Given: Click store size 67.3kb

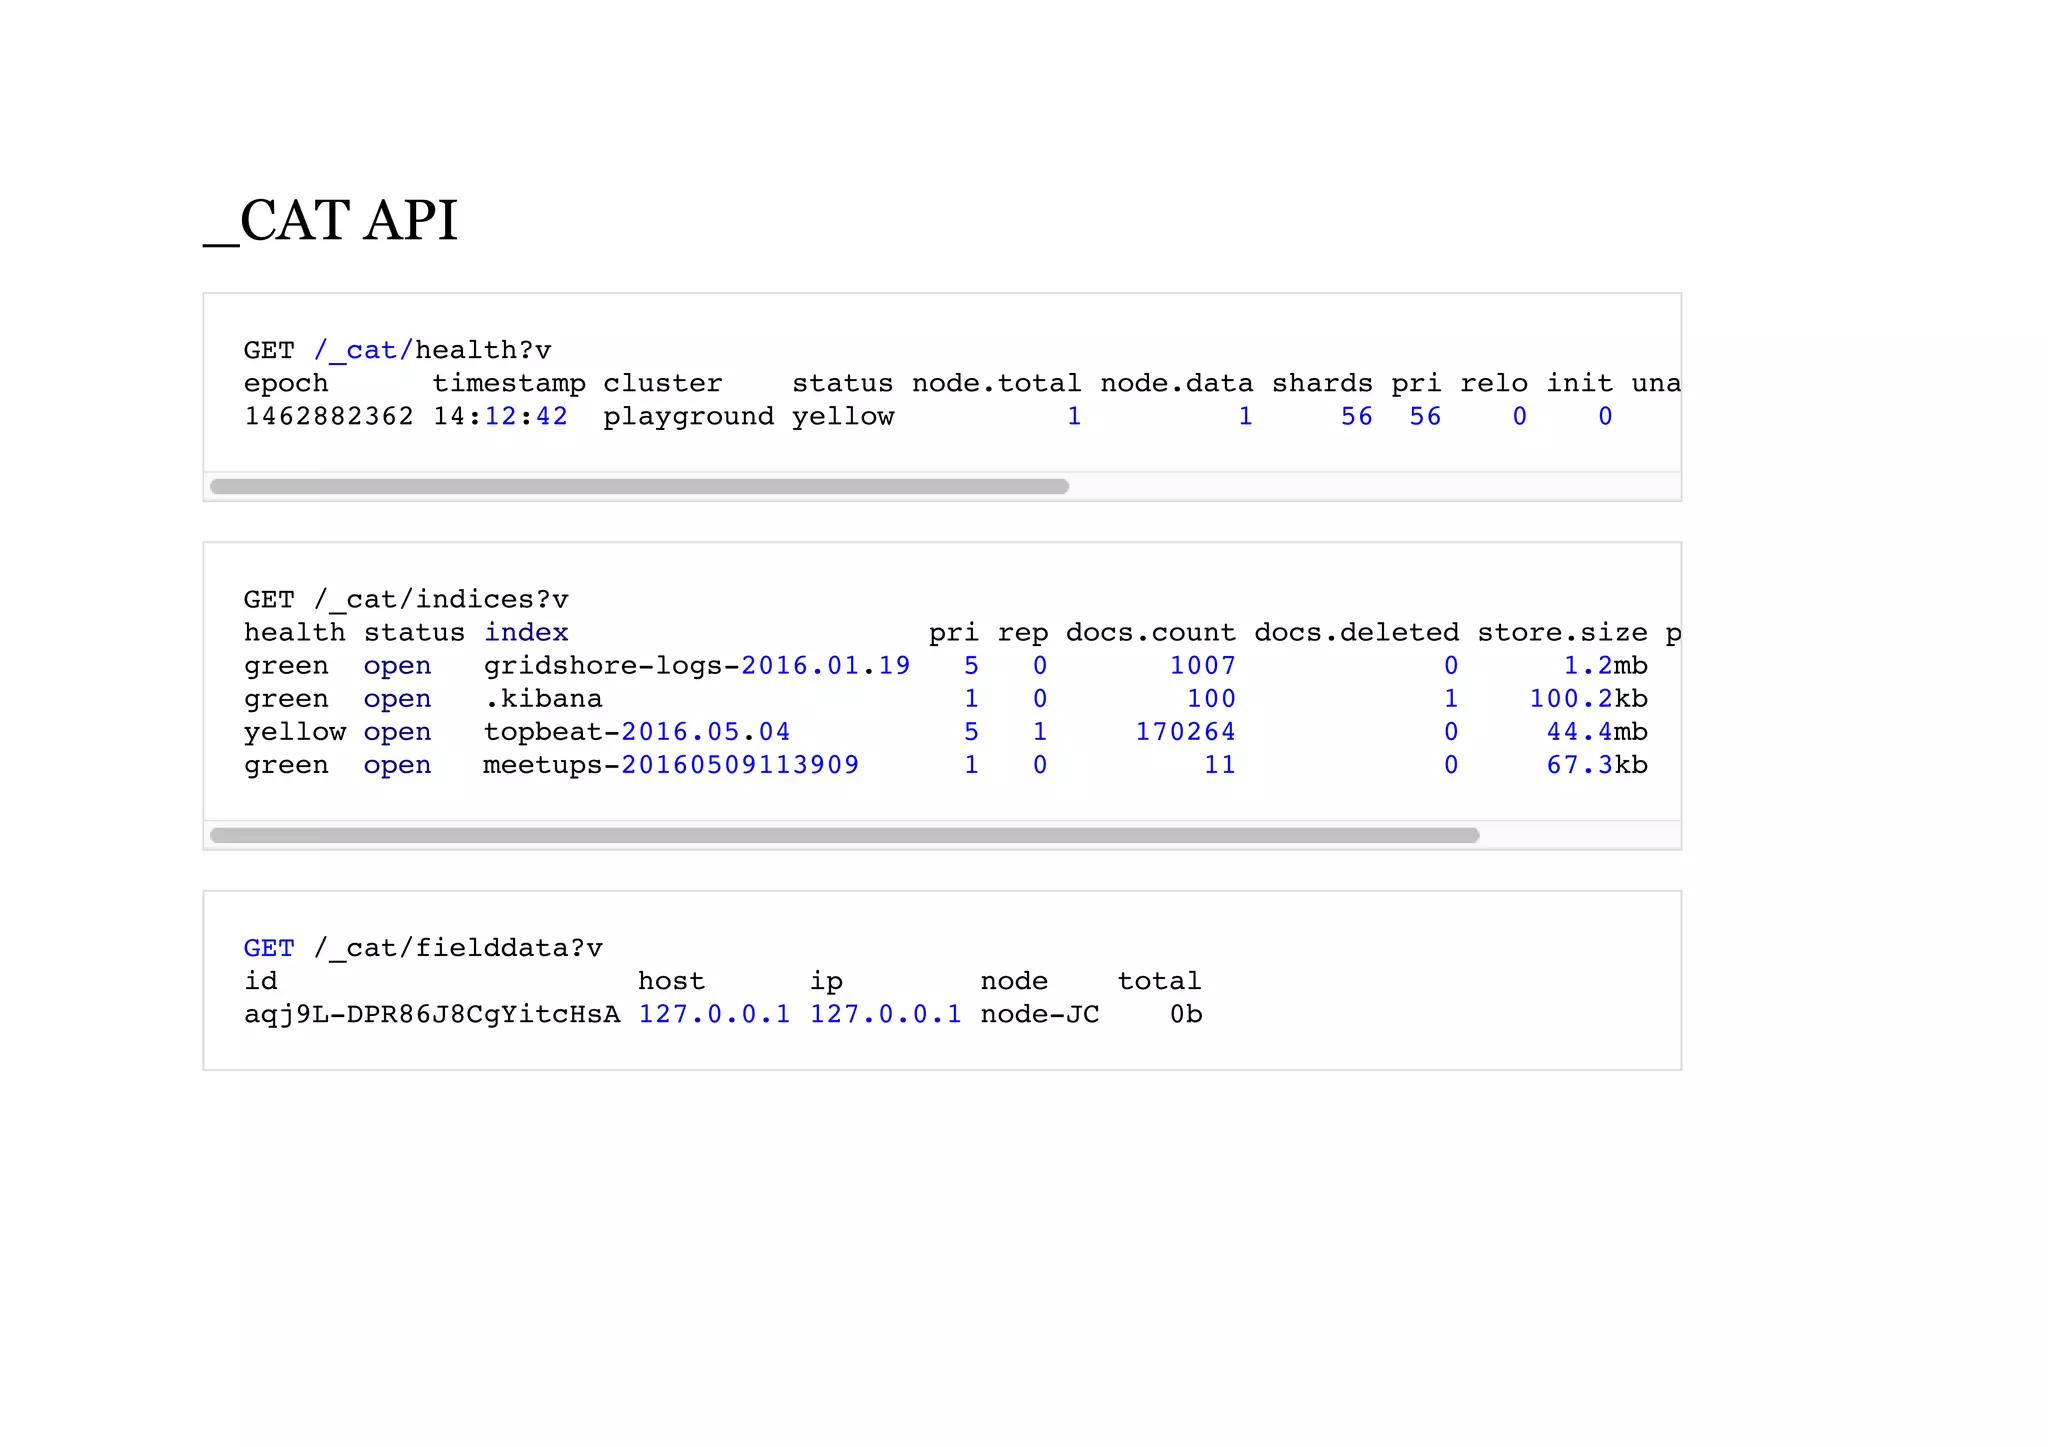Looking at the screenshot, I should (1597, 765).
